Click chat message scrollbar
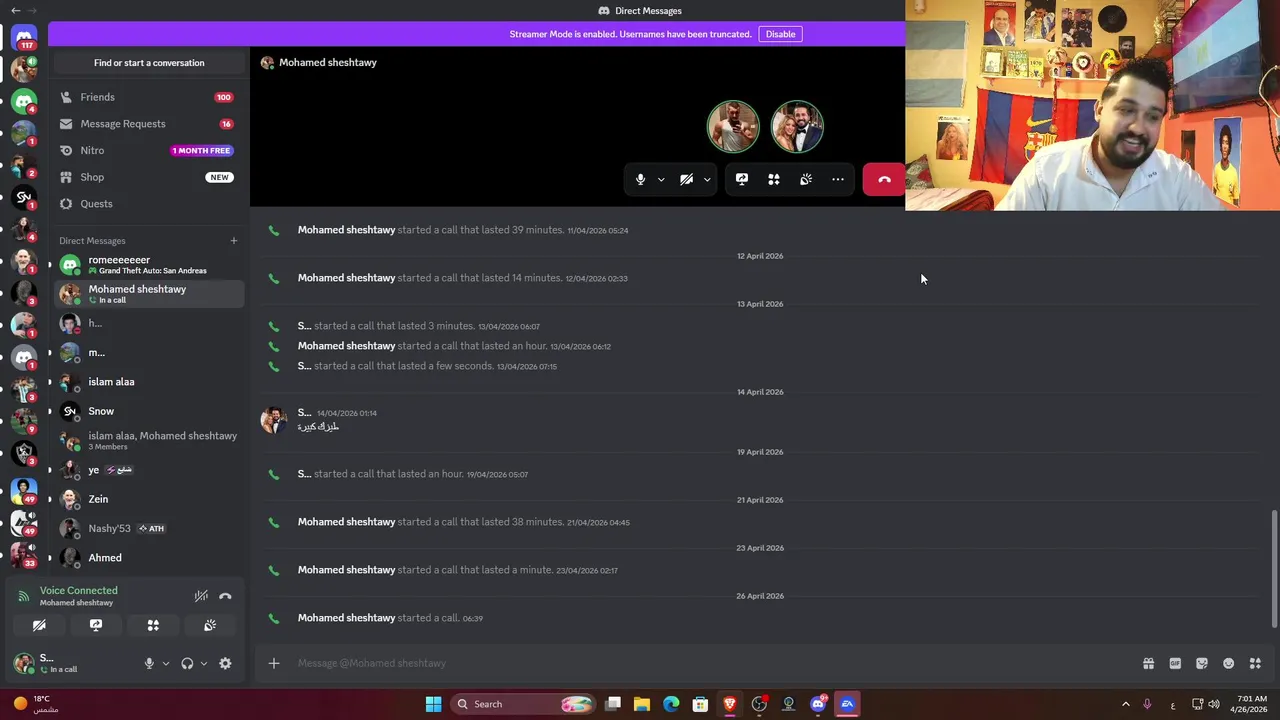This screenshot has width=1280, height=720. click(1274, 568)
